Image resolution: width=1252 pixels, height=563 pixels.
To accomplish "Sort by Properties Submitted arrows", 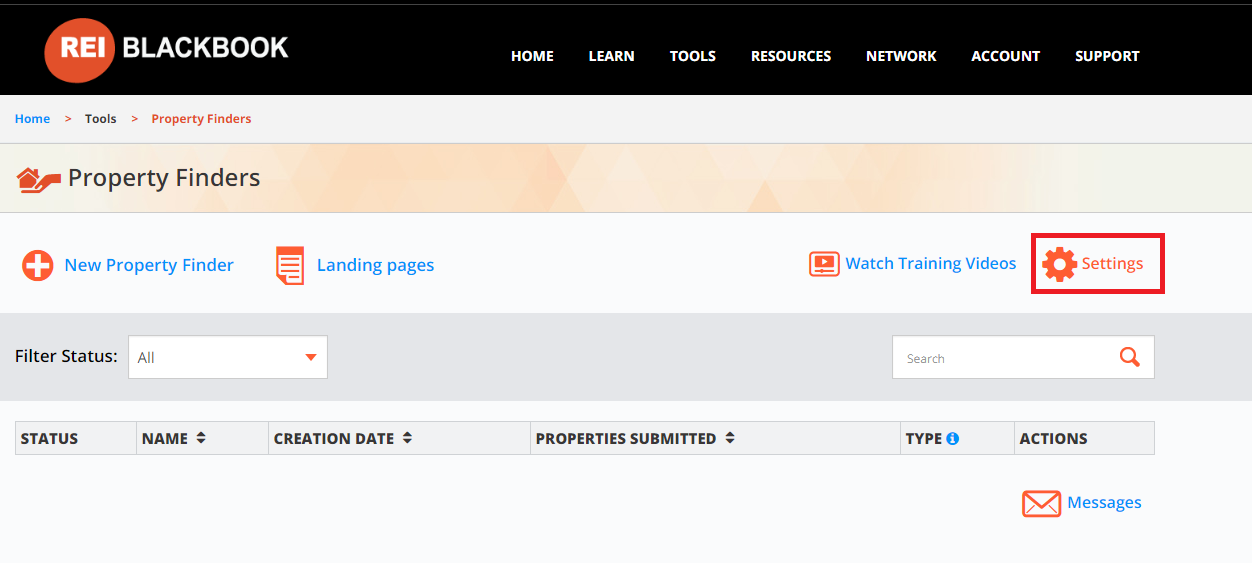I will tap(730, 438).
